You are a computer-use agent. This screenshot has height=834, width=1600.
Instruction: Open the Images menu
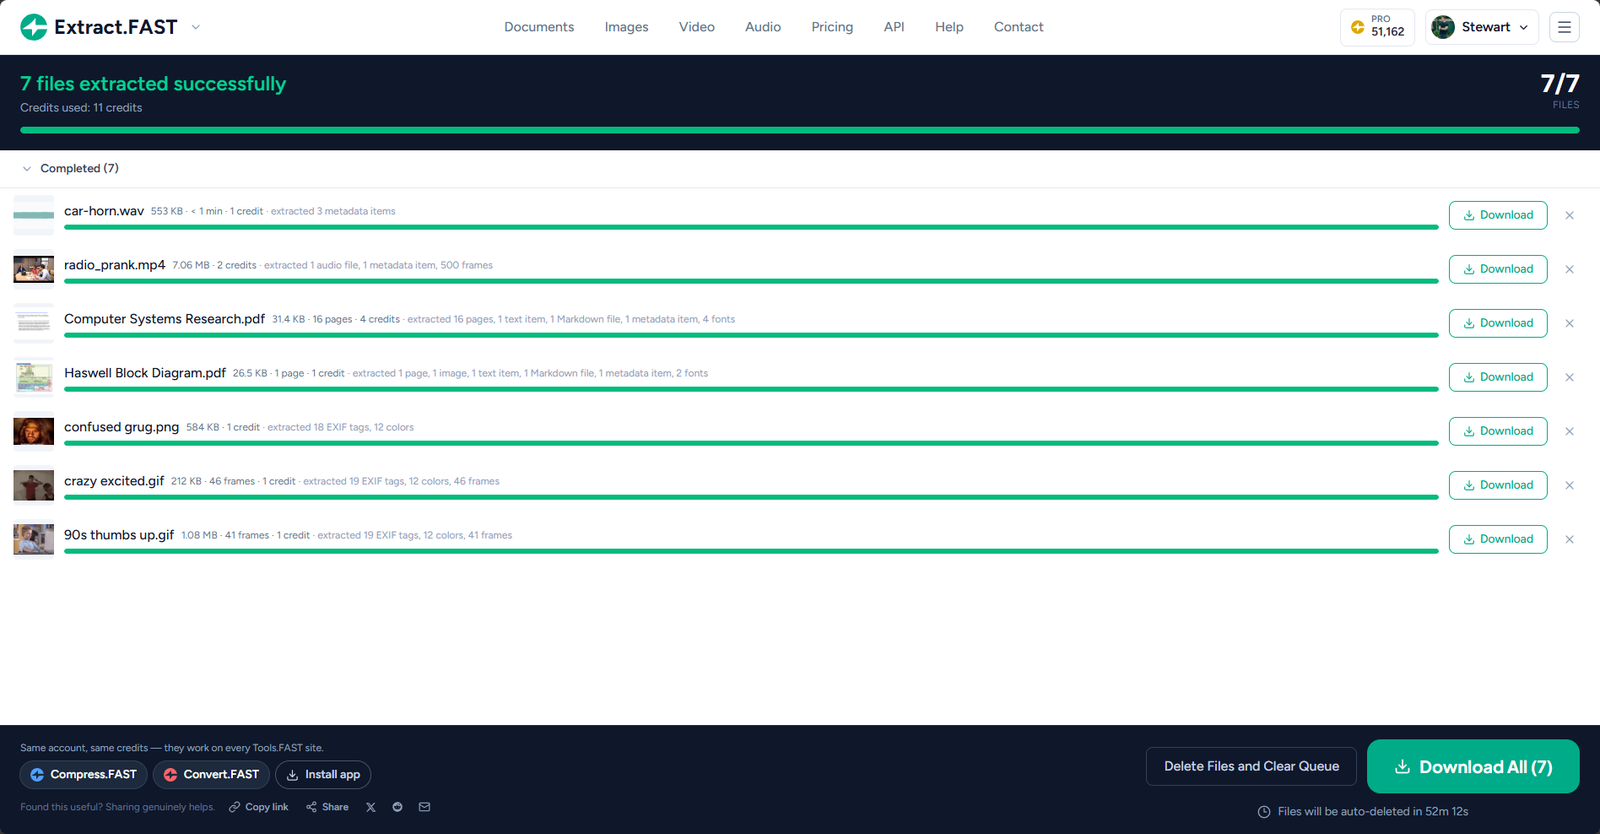[626, 27]
